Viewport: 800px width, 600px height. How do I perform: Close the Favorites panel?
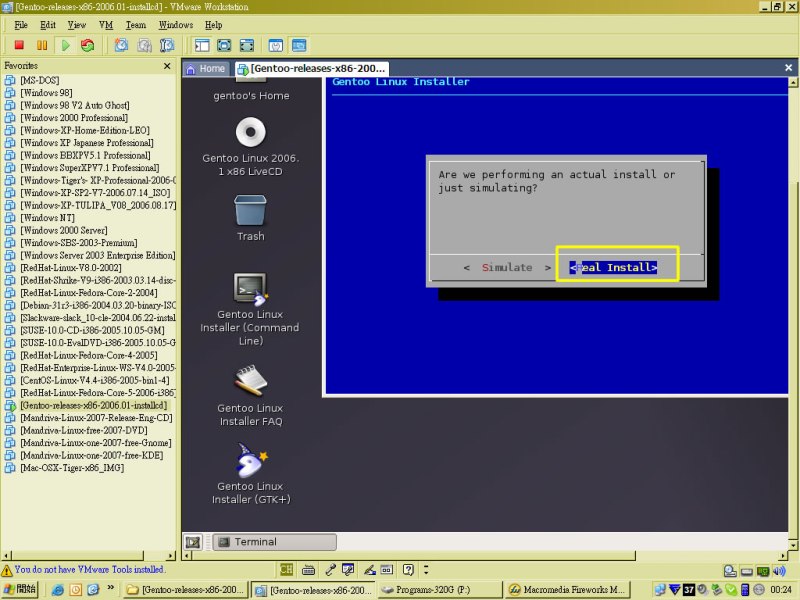pyautogui.click(x=167, y=66)
